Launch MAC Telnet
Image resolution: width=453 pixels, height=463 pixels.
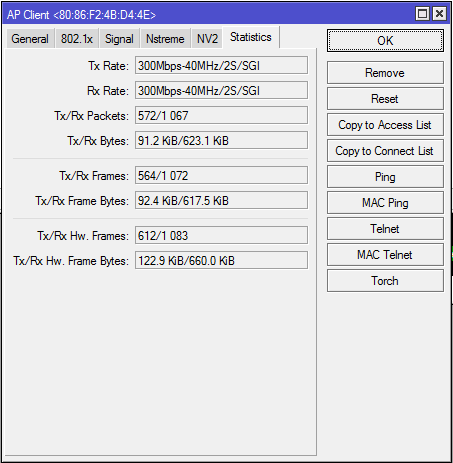pos(385,254)
